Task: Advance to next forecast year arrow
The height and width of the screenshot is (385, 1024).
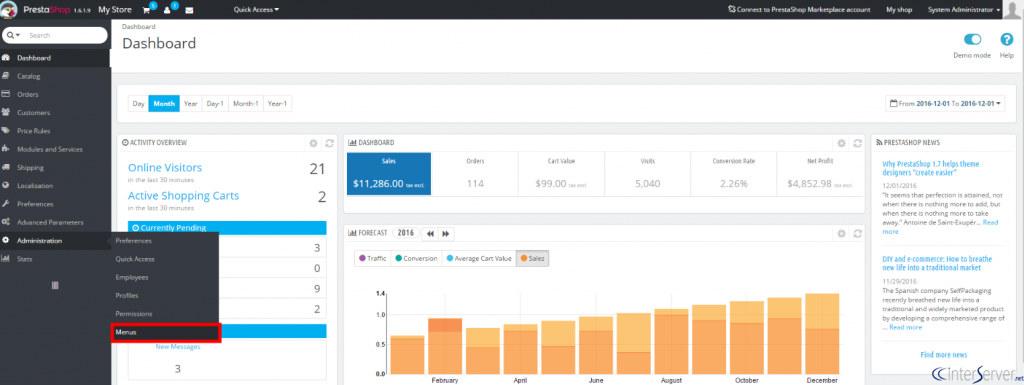Action: (446, 233)
